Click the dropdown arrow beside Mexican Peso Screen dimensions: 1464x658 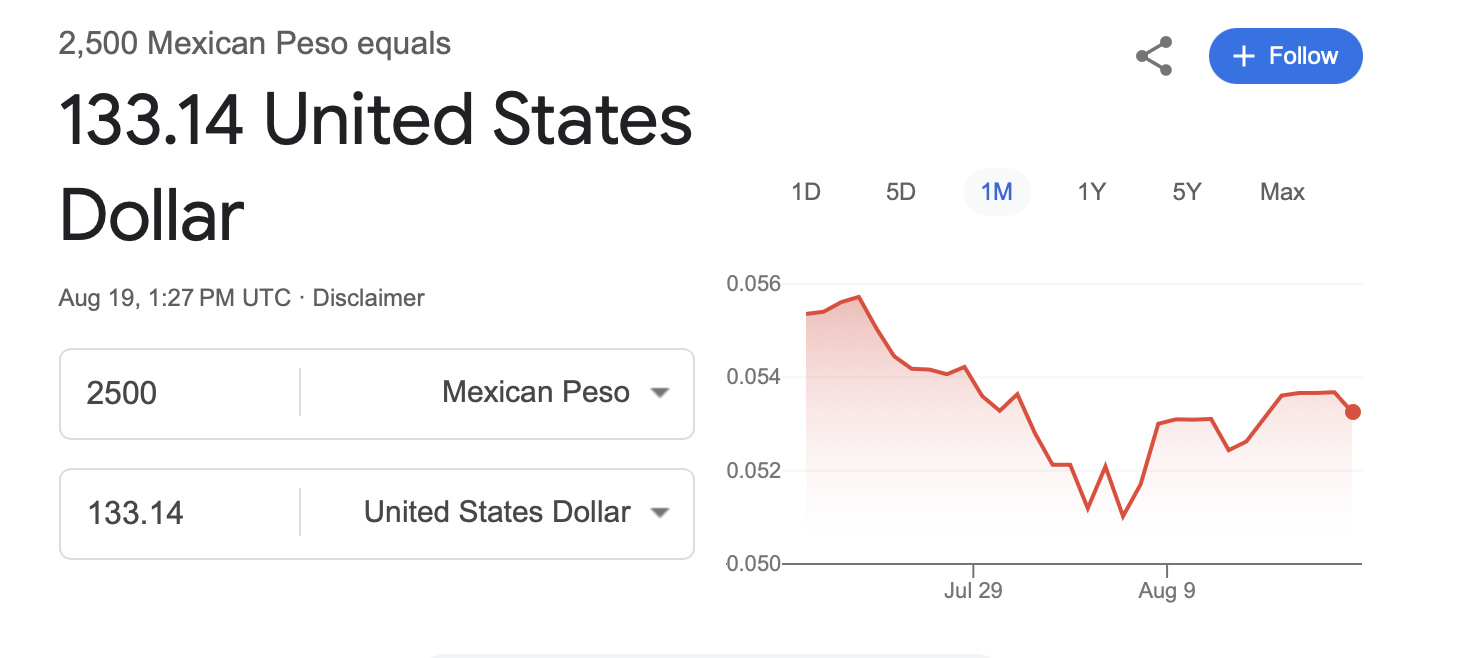coord(659,393)
